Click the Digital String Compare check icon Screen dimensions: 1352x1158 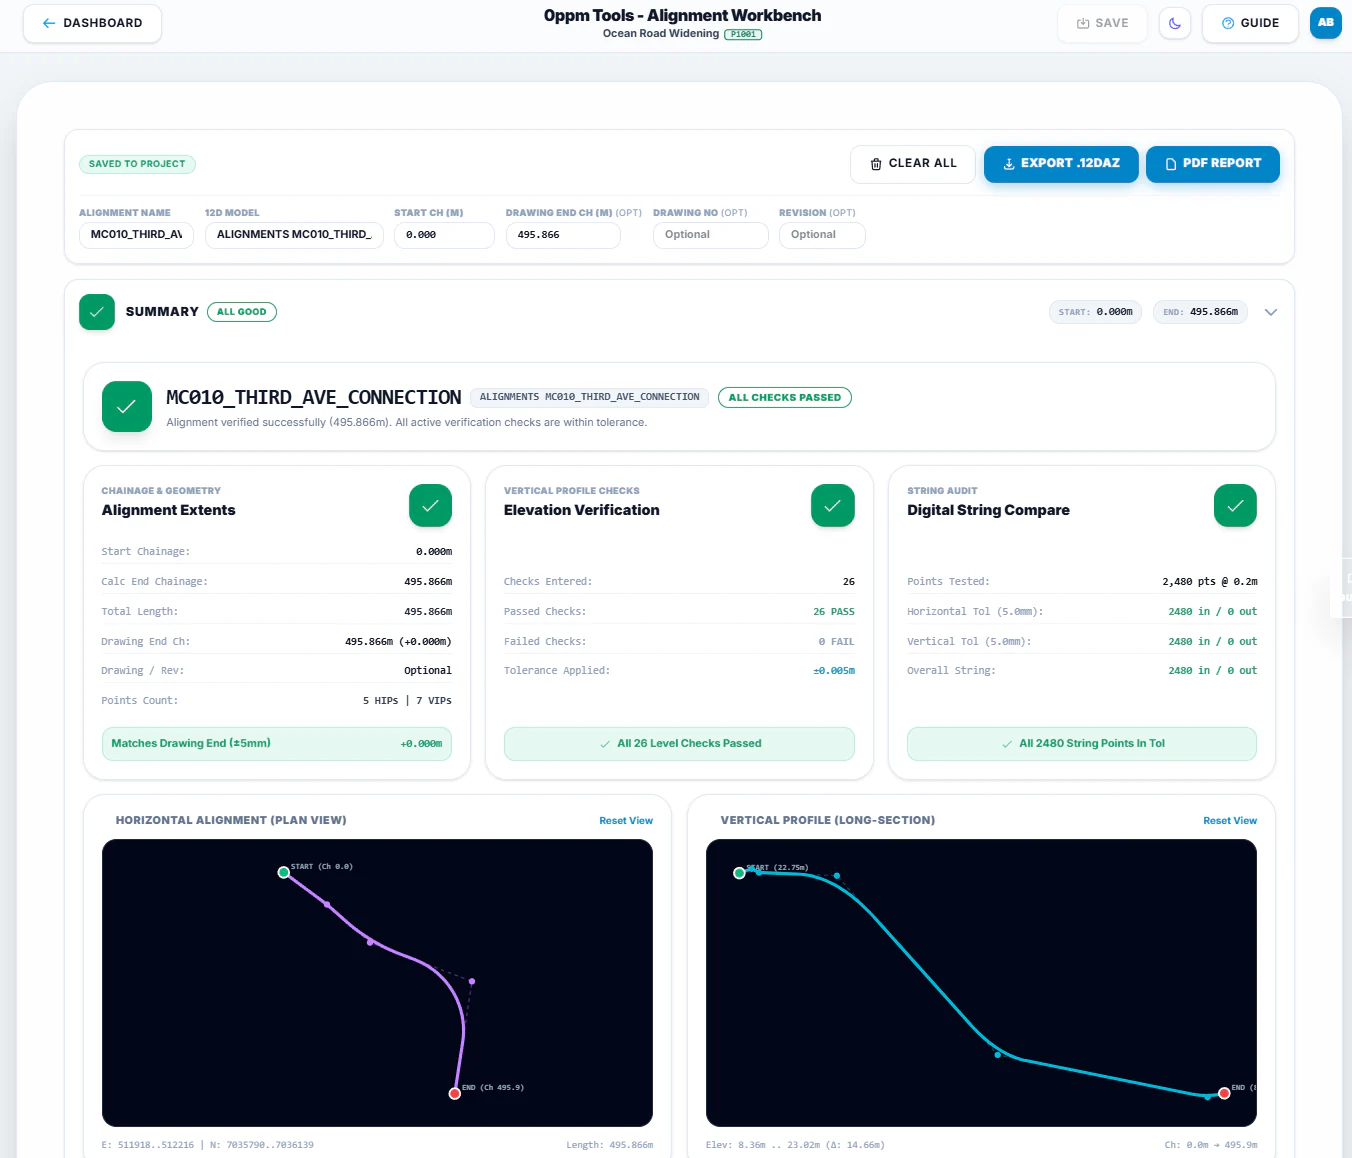[1235, 506]
